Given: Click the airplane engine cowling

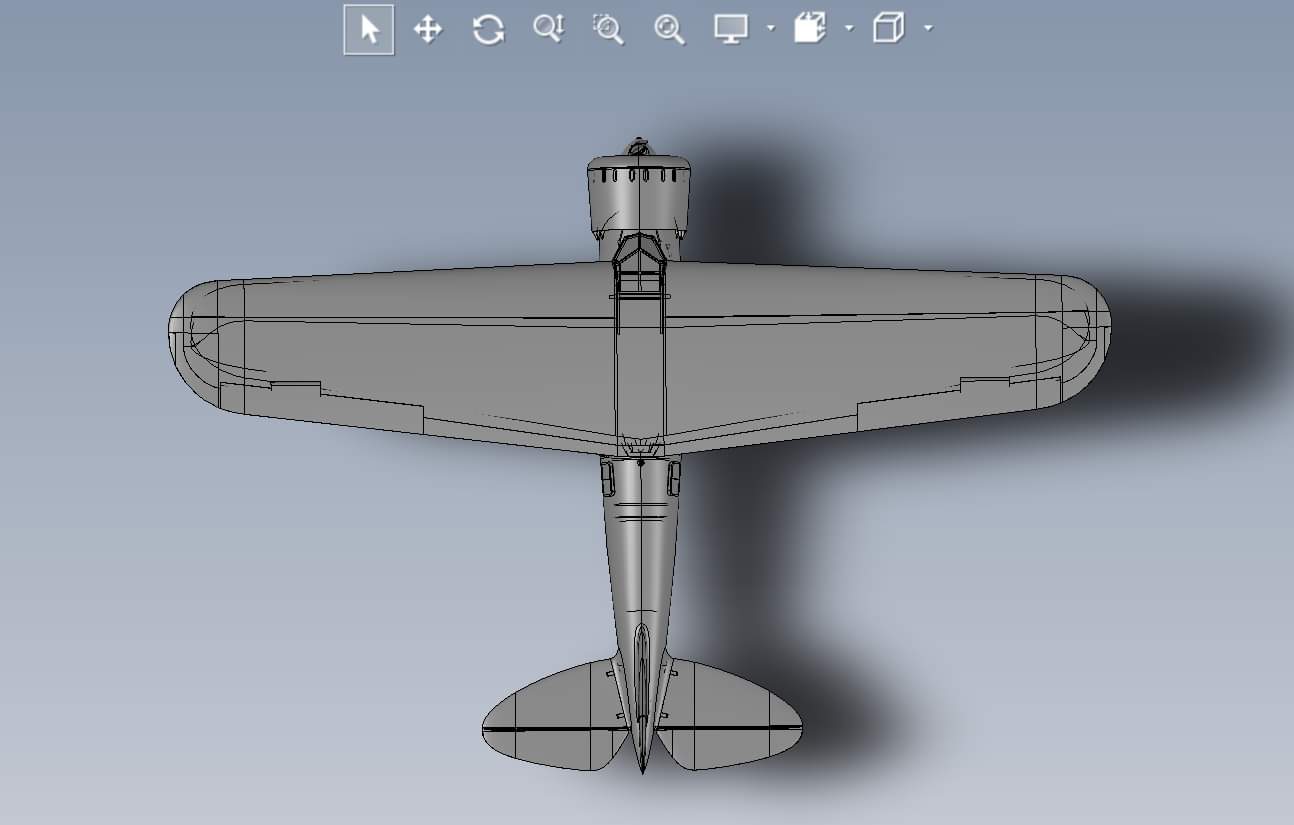Looking at the screenshot, I should pyautogui.click(x=640, y=195).
